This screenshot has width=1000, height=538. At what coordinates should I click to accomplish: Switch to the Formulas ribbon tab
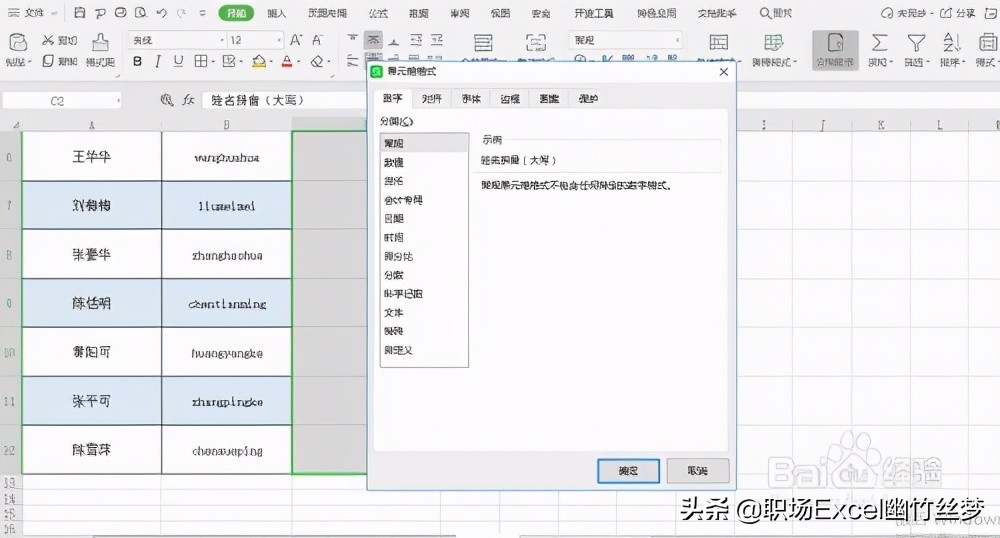point(378,12)
